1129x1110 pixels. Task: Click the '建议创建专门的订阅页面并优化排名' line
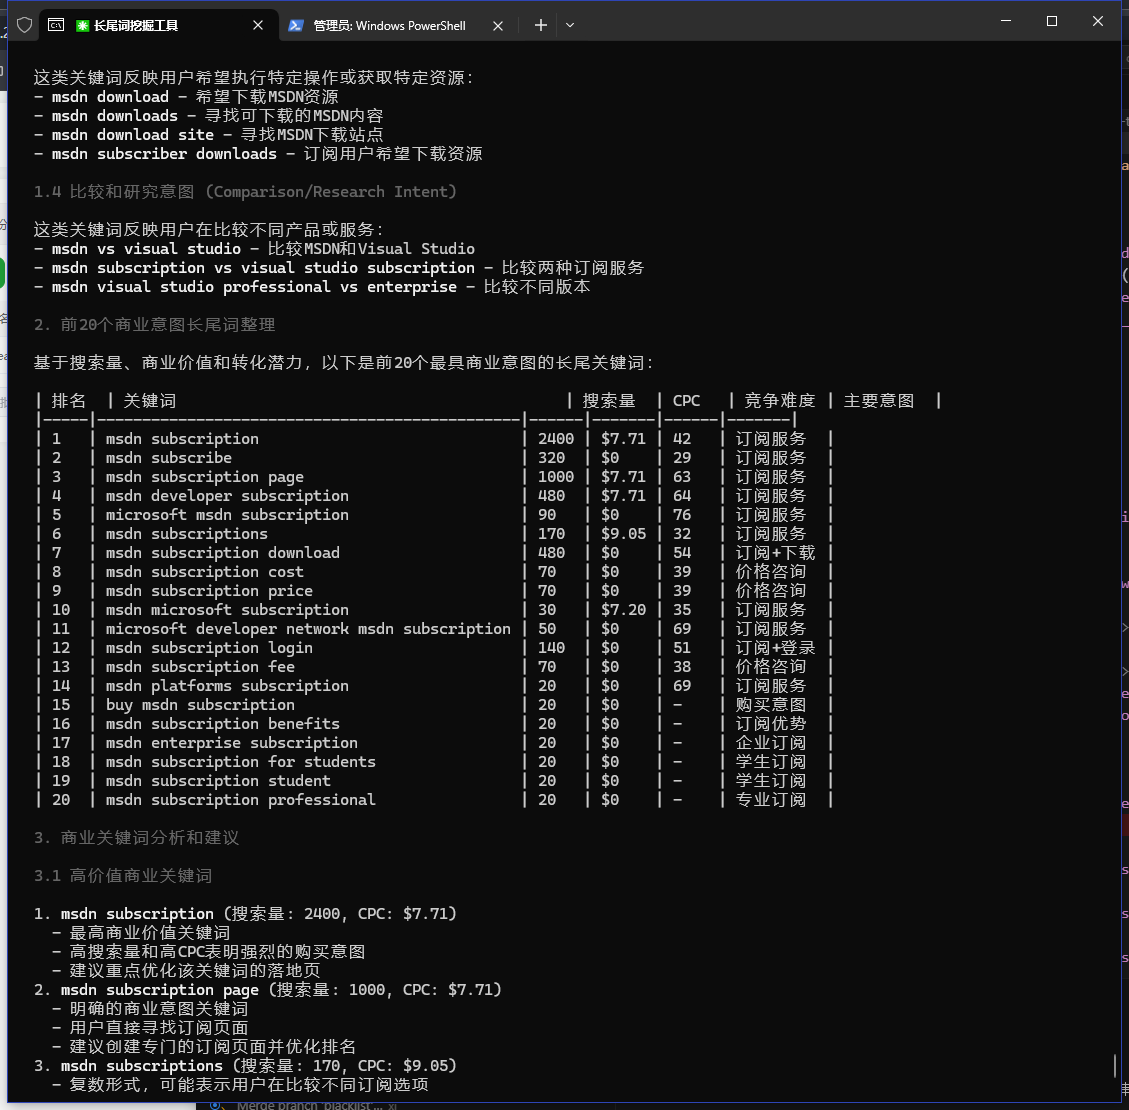[x=204, y=1047]
